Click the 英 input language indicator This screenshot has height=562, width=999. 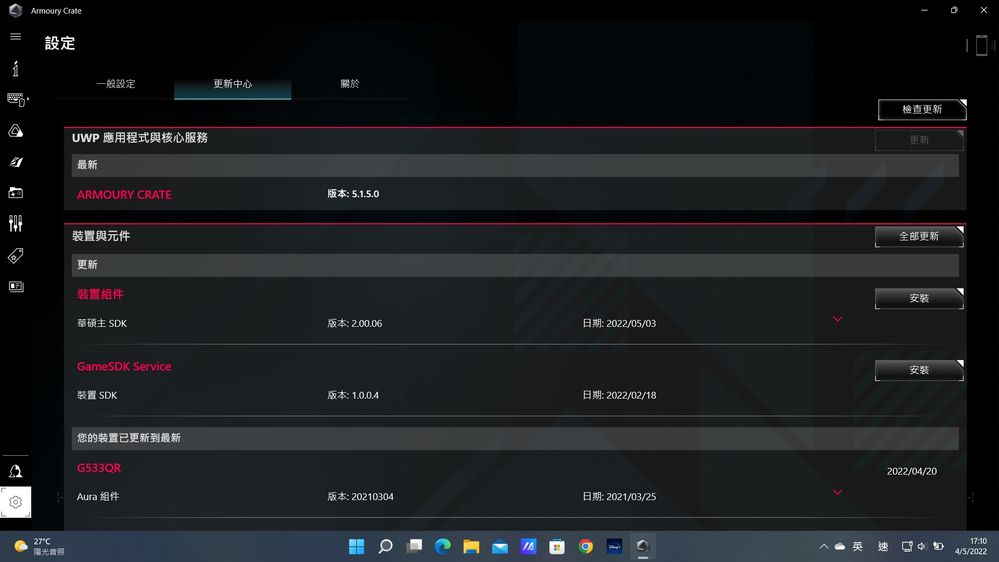tap(858, 547)
